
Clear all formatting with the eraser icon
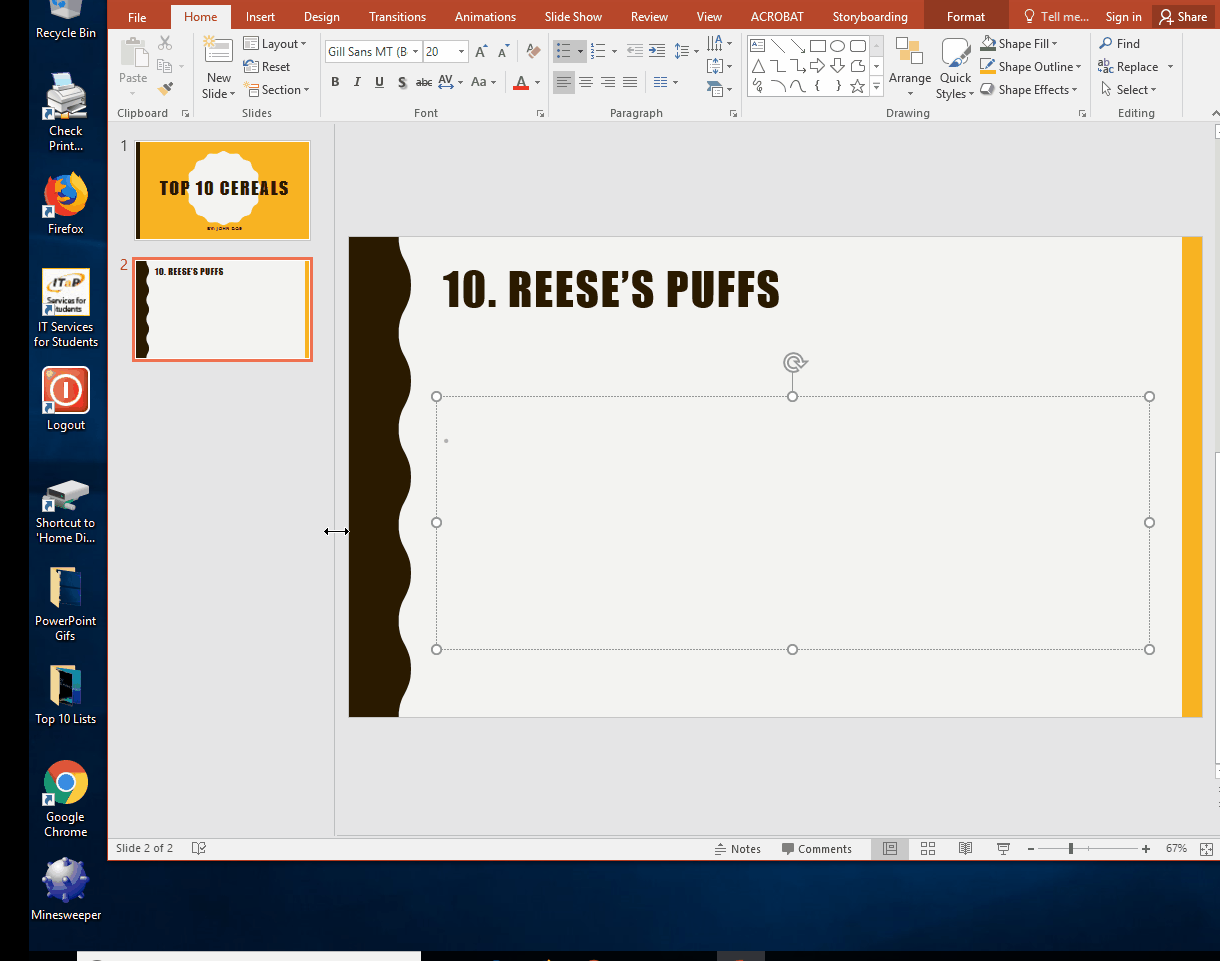(x=533, y=51)
